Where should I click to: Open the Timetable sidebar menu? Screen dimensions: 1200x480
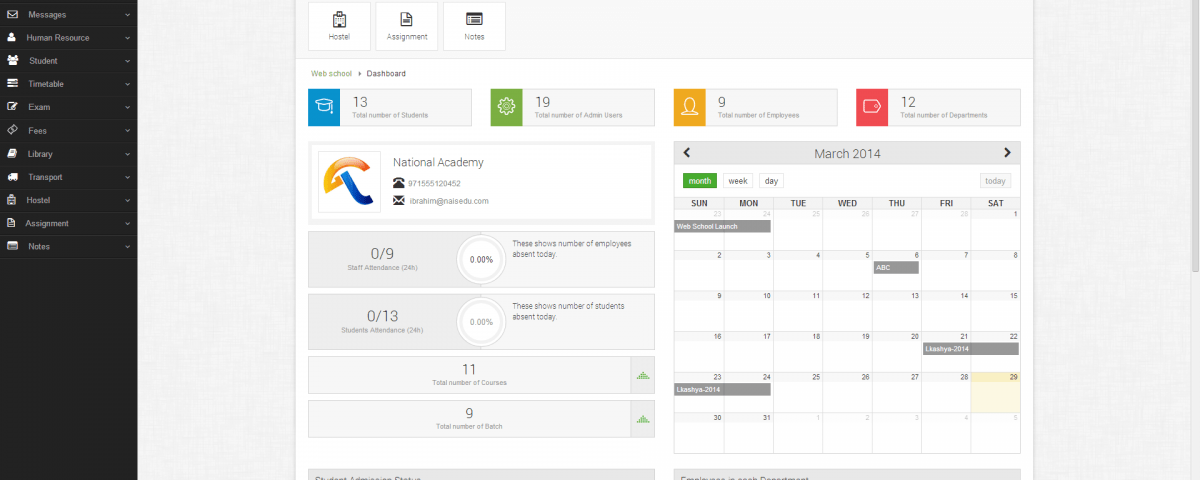coord(68,84)
